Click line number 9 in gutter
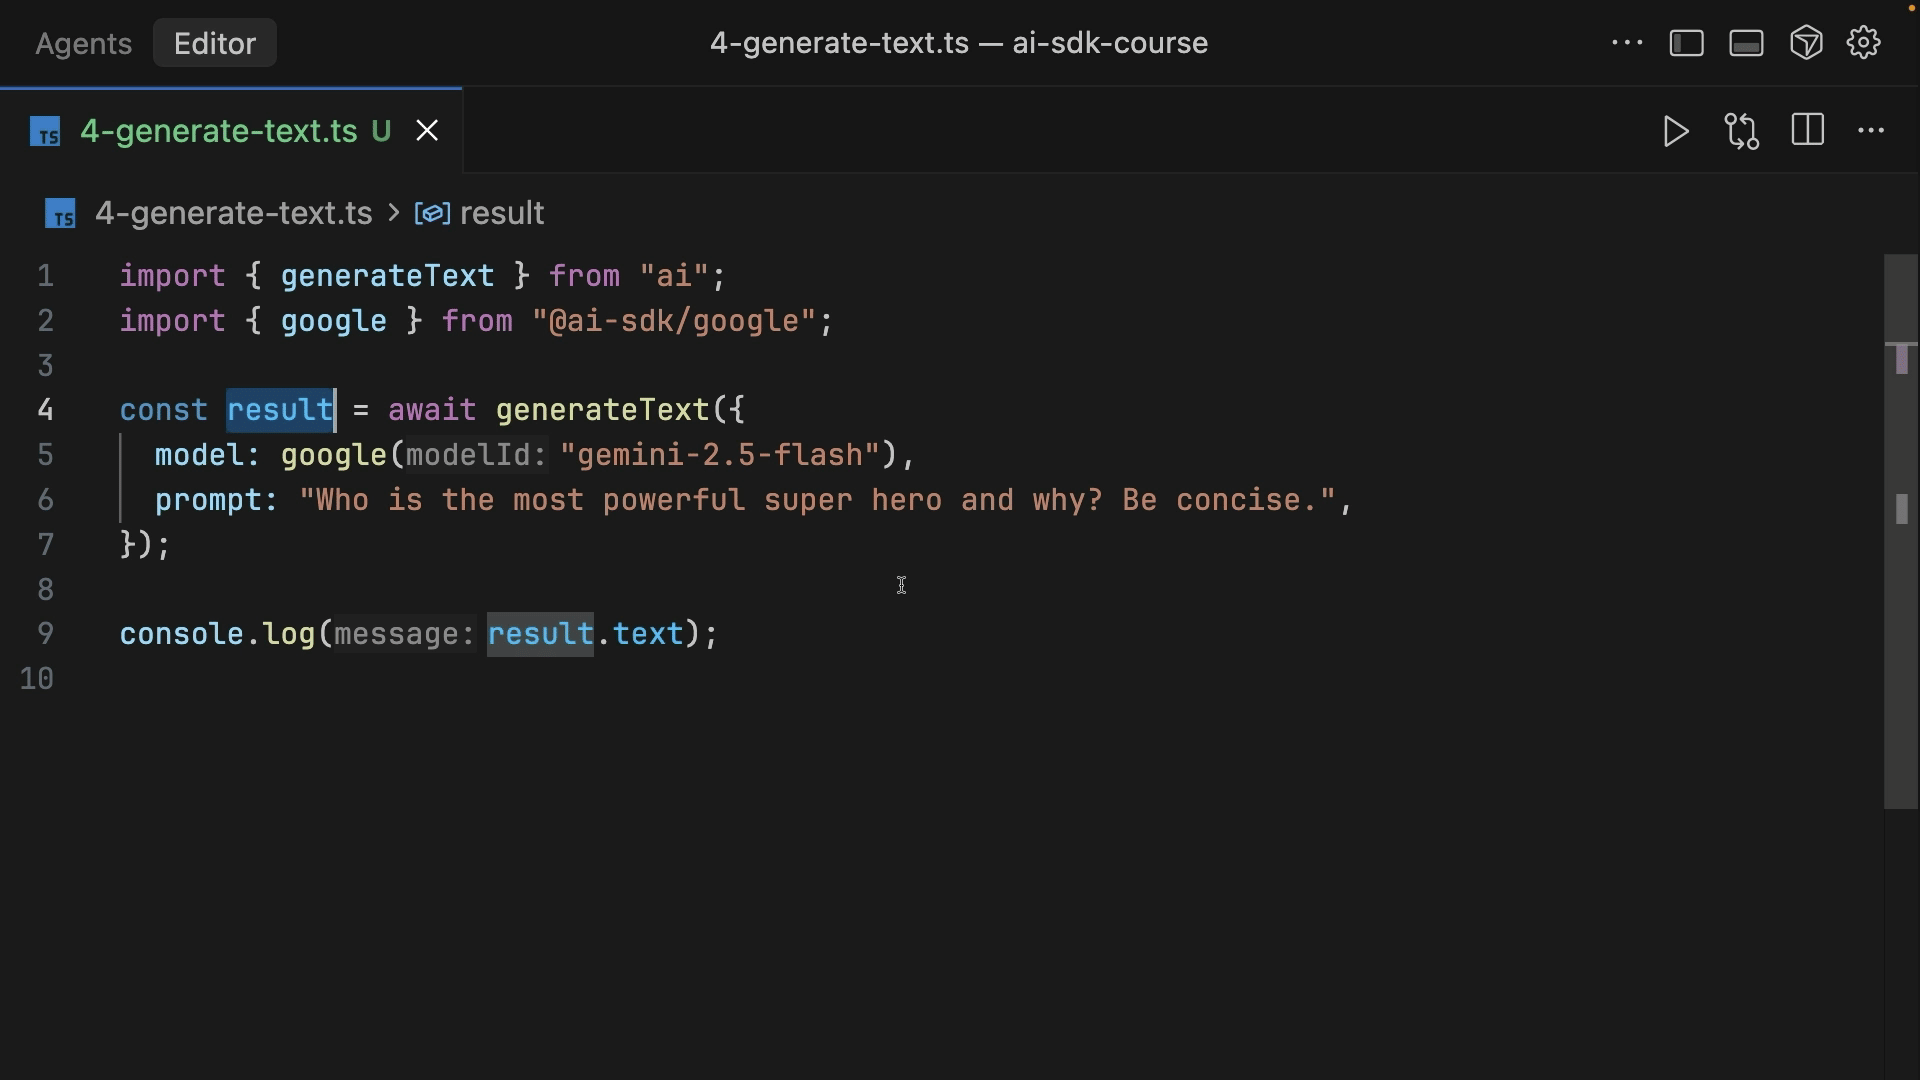Image resolution: width=1920 pixels, height=1080 pixels. 46,634
